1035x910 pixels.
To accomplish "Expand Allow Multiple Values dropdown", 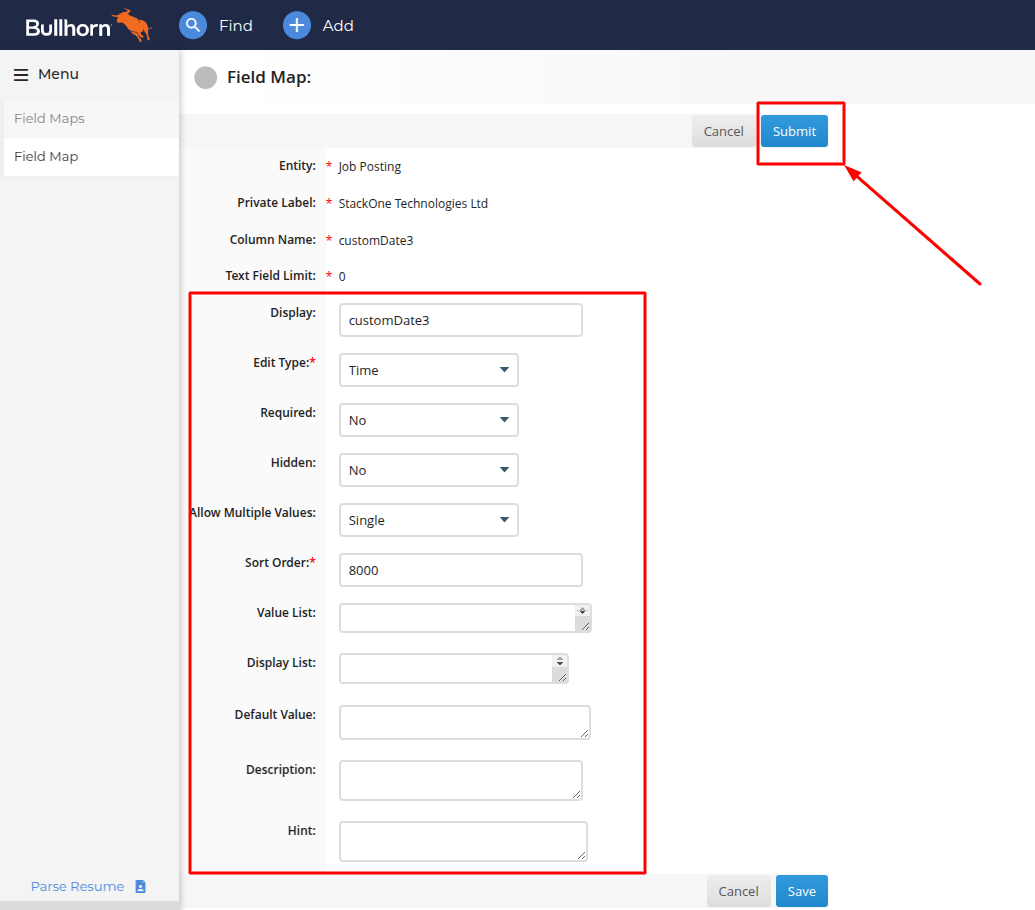I will pyautogui.click(x=428, y=520).
